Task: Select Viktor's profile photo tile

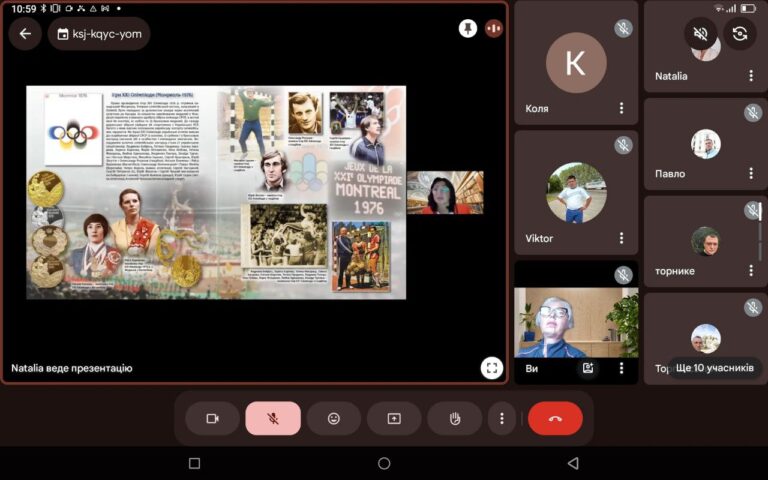Action: click(576, 192)
